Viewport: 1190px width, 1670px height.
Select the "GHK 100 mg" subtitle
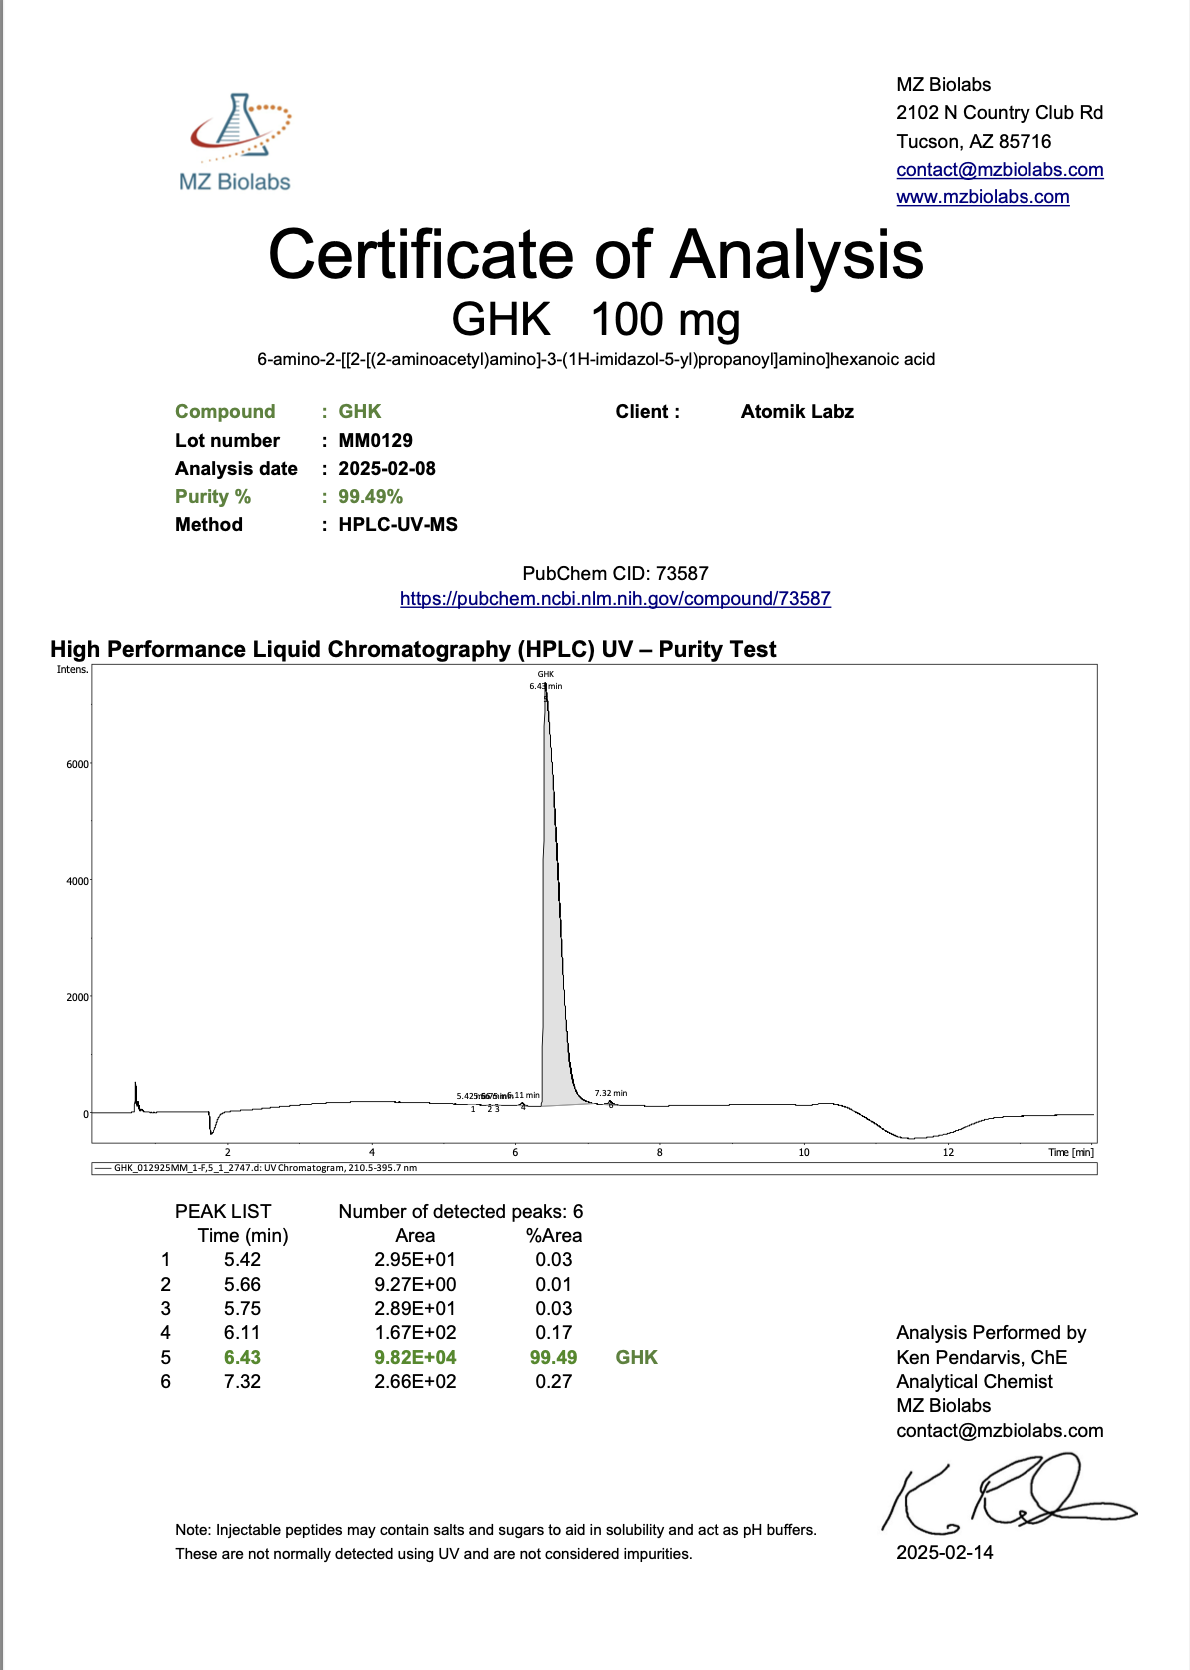tap(596, 320)
